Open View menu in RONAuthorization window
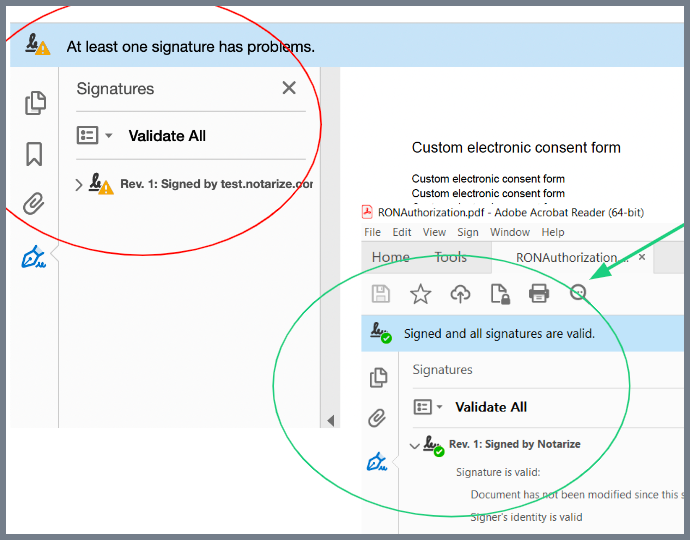 (x=434, y=232)
